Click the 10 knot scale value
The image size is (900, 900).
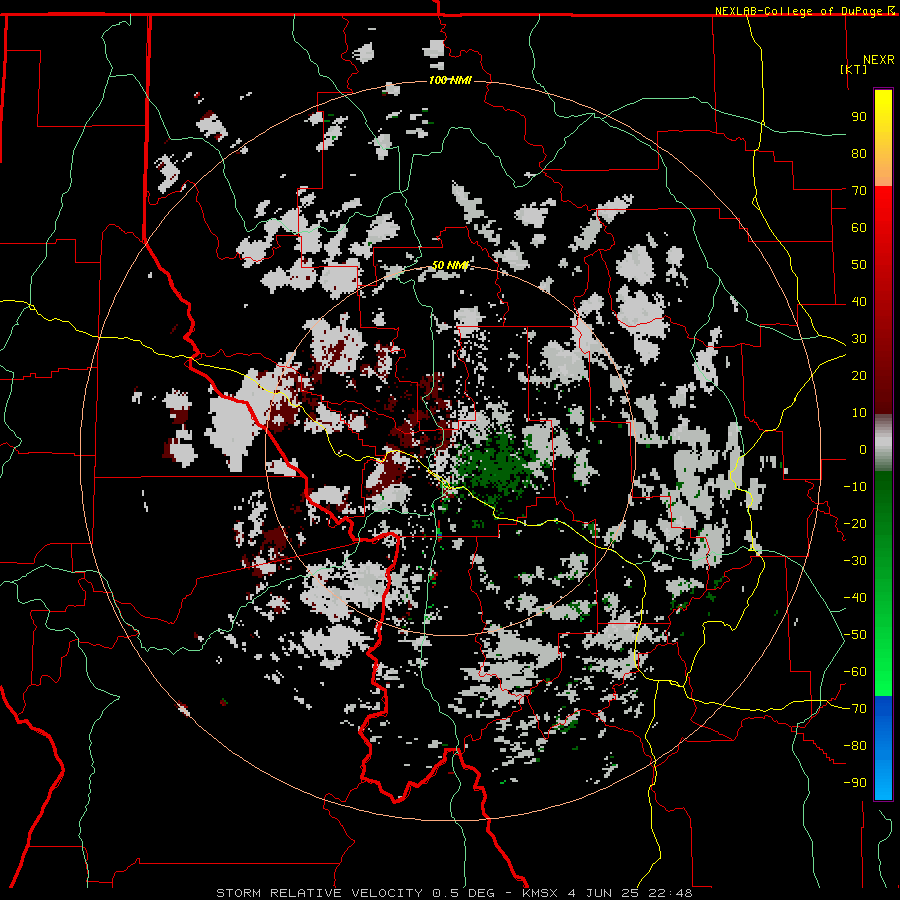(x=859, y=413)
